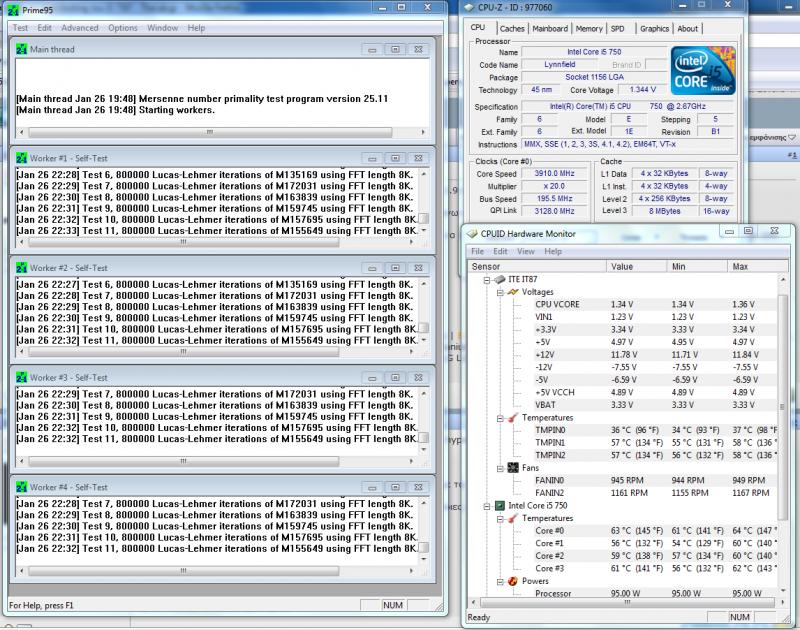800x630 pixels.
Task: Click the Worker #1 Self-Test window icon
Action: 21,158
